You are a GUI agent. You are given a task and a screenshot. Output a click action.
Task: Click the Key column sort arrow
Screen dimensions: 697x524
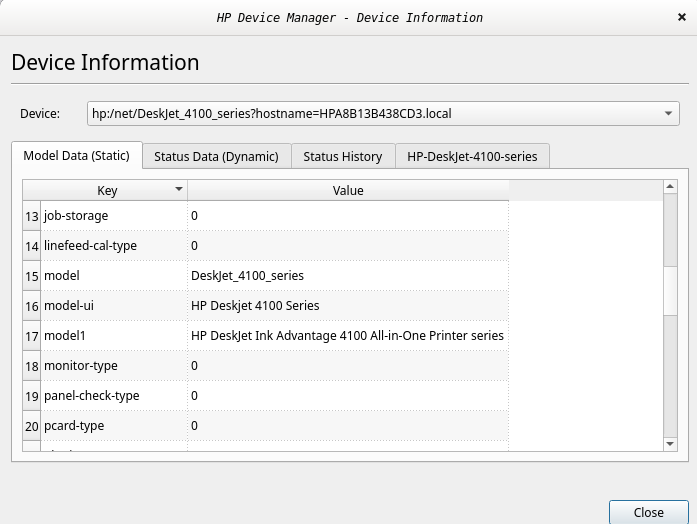tap(179, 189)
